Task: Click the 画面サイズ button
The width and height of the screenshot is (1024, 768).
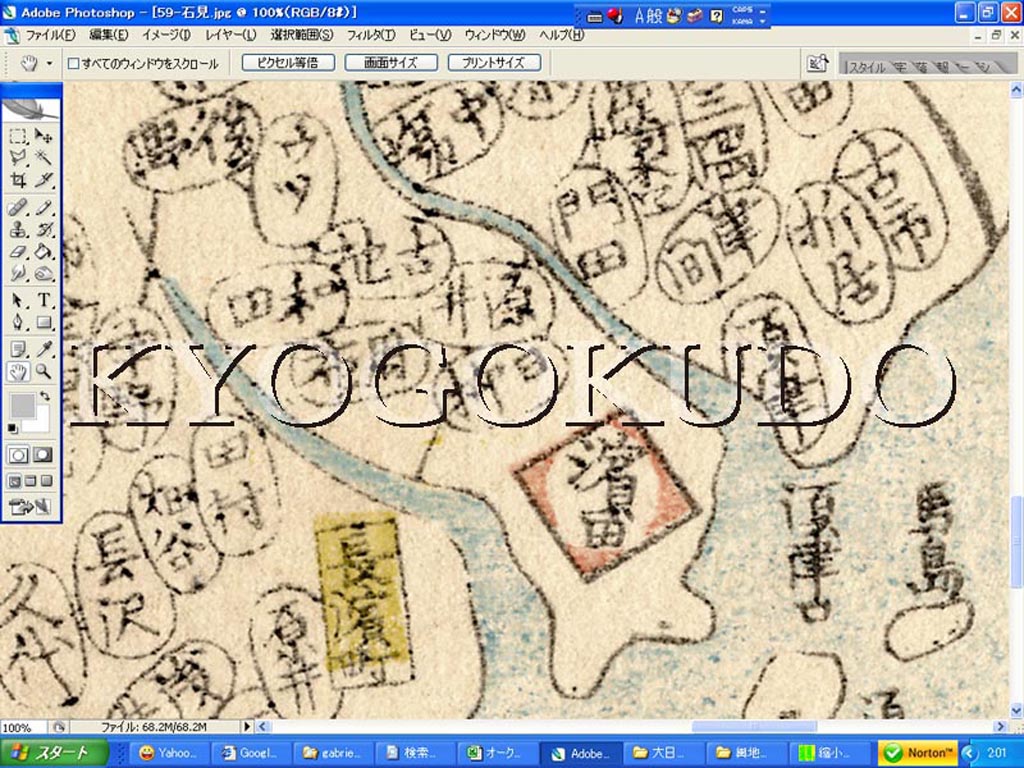Action: point(391,63)
